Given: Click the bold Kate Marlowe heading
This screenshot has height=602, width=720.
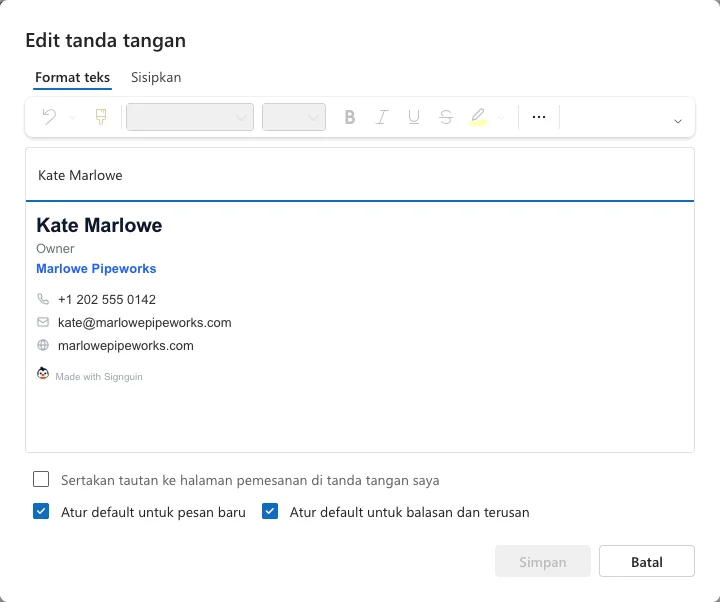Looking at the screenshot, I should click(99, 225).
